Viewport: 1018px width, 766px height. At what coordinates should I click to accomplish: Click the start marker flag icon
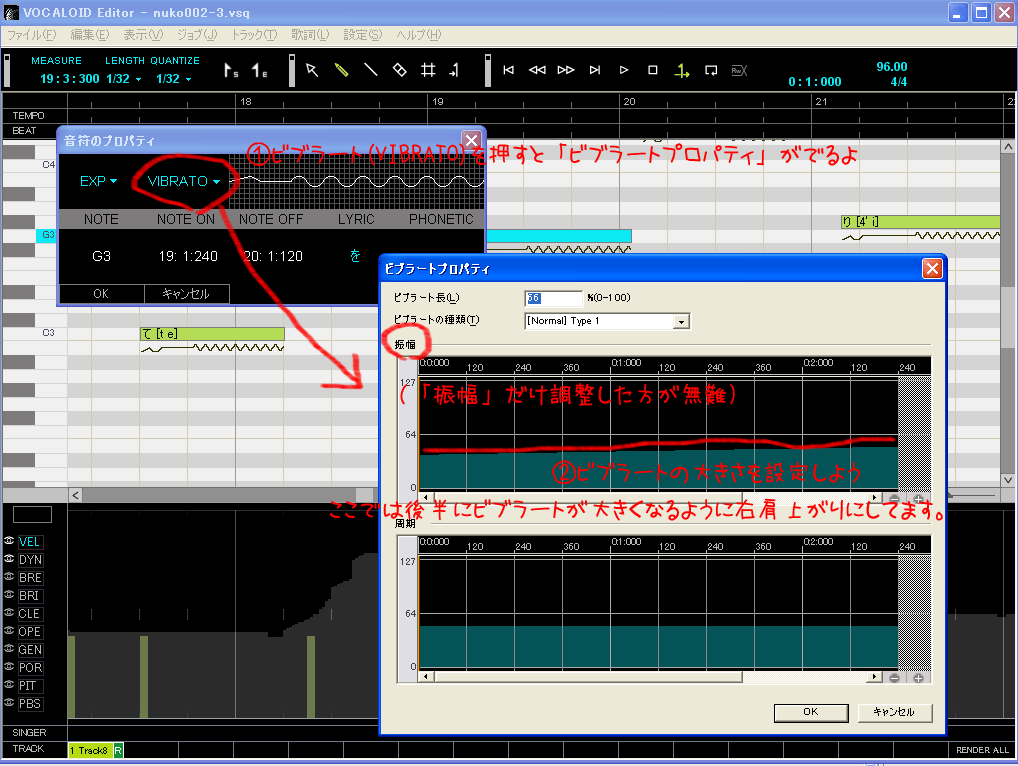[x=231, y=70]
